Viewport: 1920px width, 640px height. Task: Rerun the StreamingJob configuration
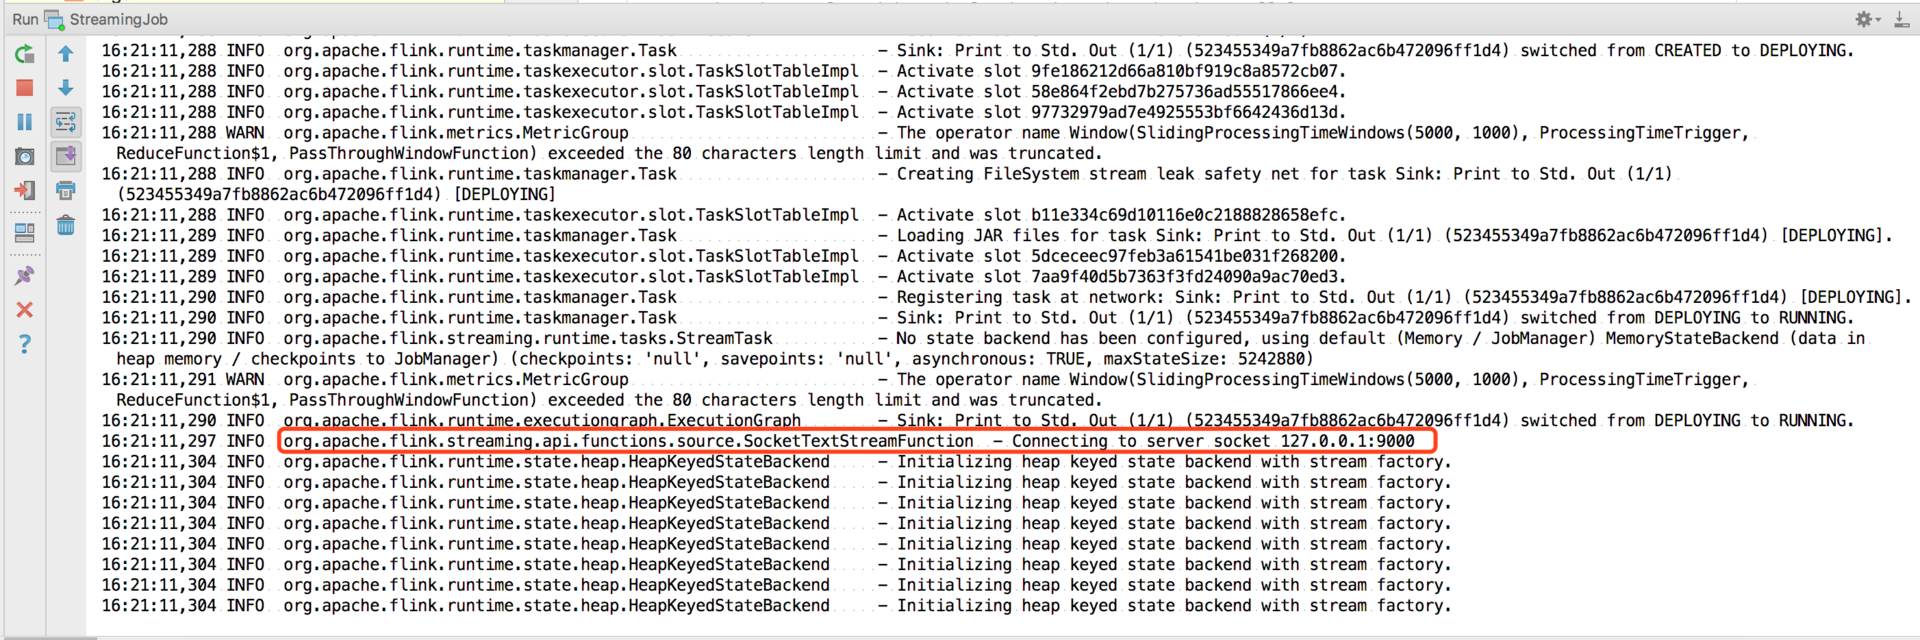pyautogui.click(x=25, y=54)
